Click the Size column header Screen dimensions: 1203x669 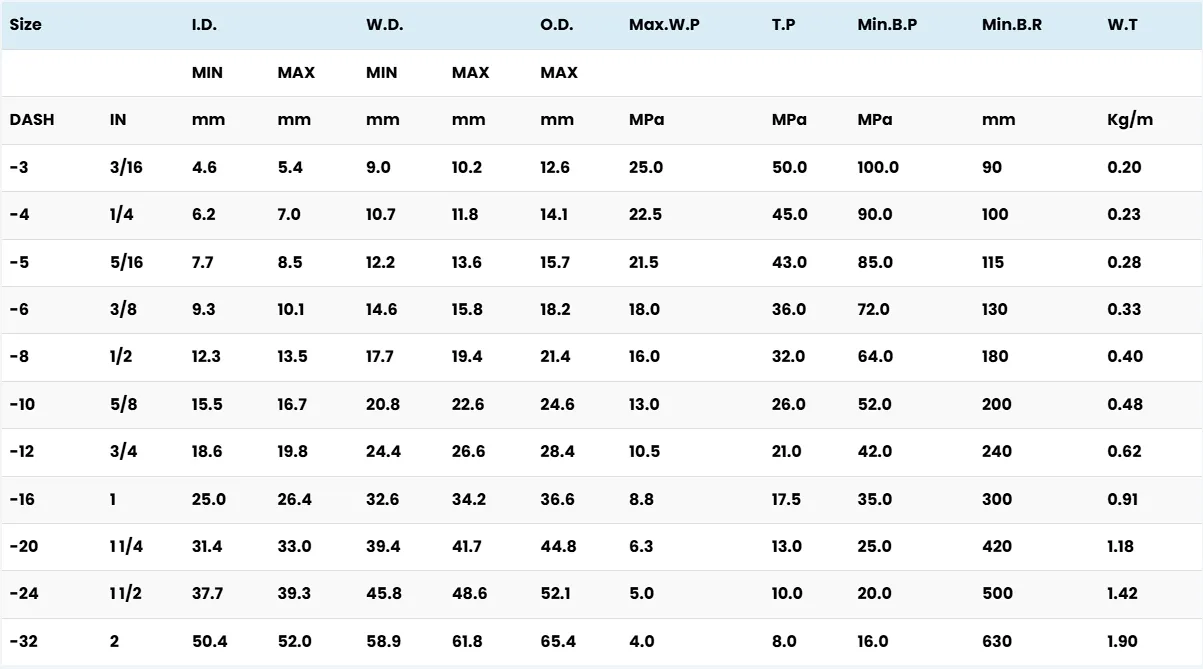[x=26, y=25]
